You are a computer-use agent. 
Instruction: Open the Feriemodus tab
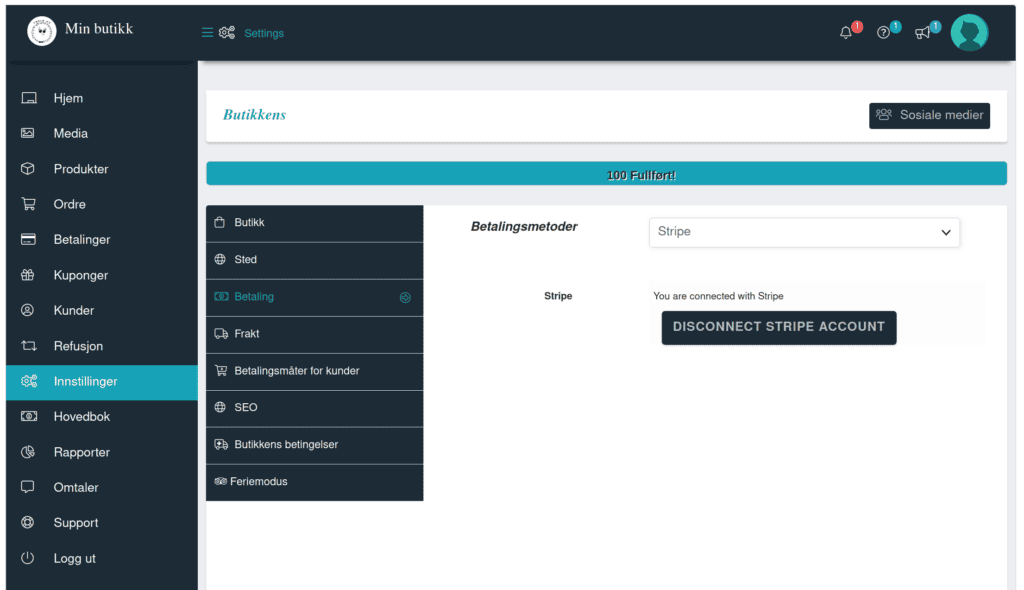[314, 482]
